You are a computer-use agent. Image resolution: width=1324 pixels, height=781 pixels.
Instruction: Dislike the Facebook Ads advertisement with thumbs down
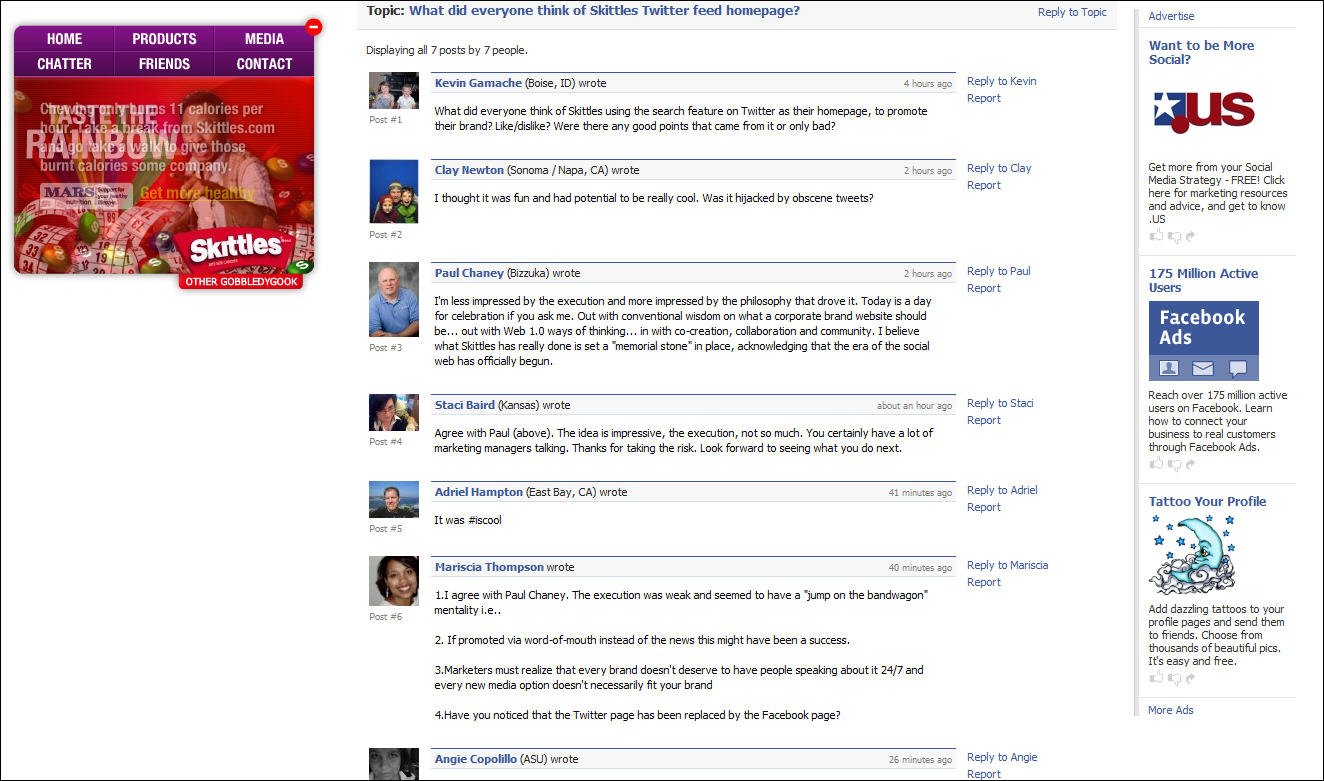coord(1174,465)
